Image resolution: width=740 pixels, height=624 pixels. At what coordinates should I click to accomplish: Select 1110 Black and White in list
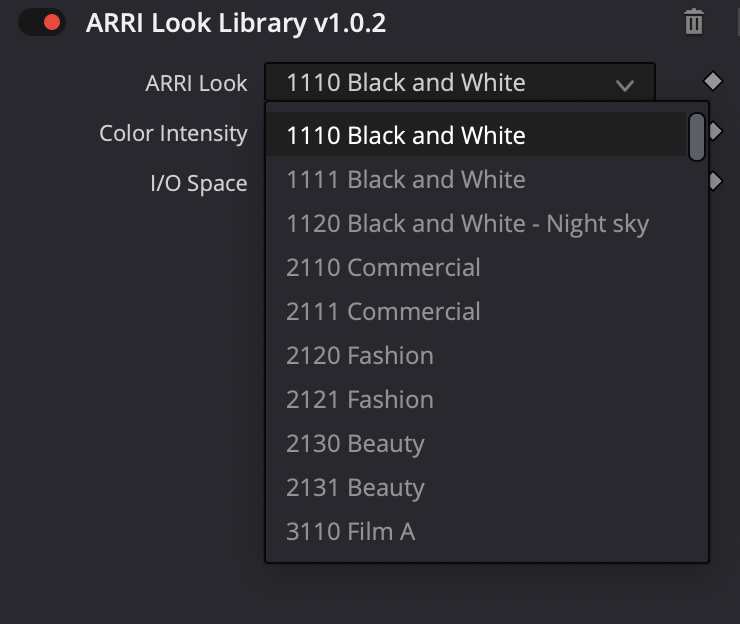(x=476, y=135)
